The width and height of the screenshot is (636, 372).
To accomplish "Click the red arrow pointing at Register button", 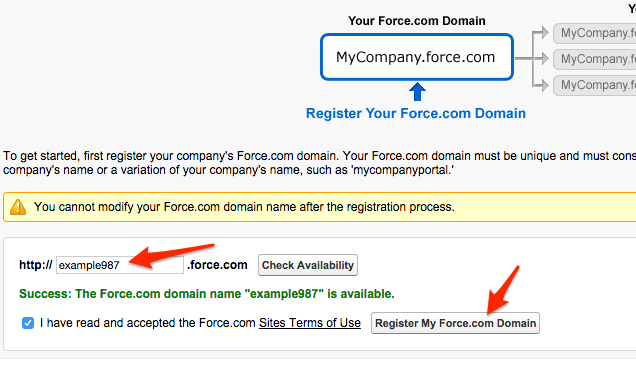I will click(x=503, y=290).
